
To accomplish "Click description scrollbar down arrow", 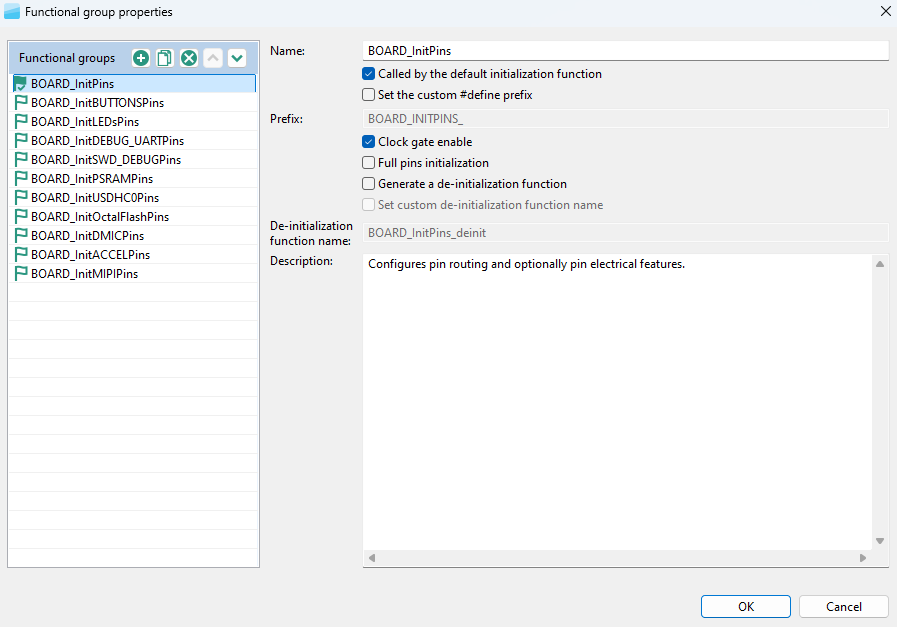I will [880, 541].
